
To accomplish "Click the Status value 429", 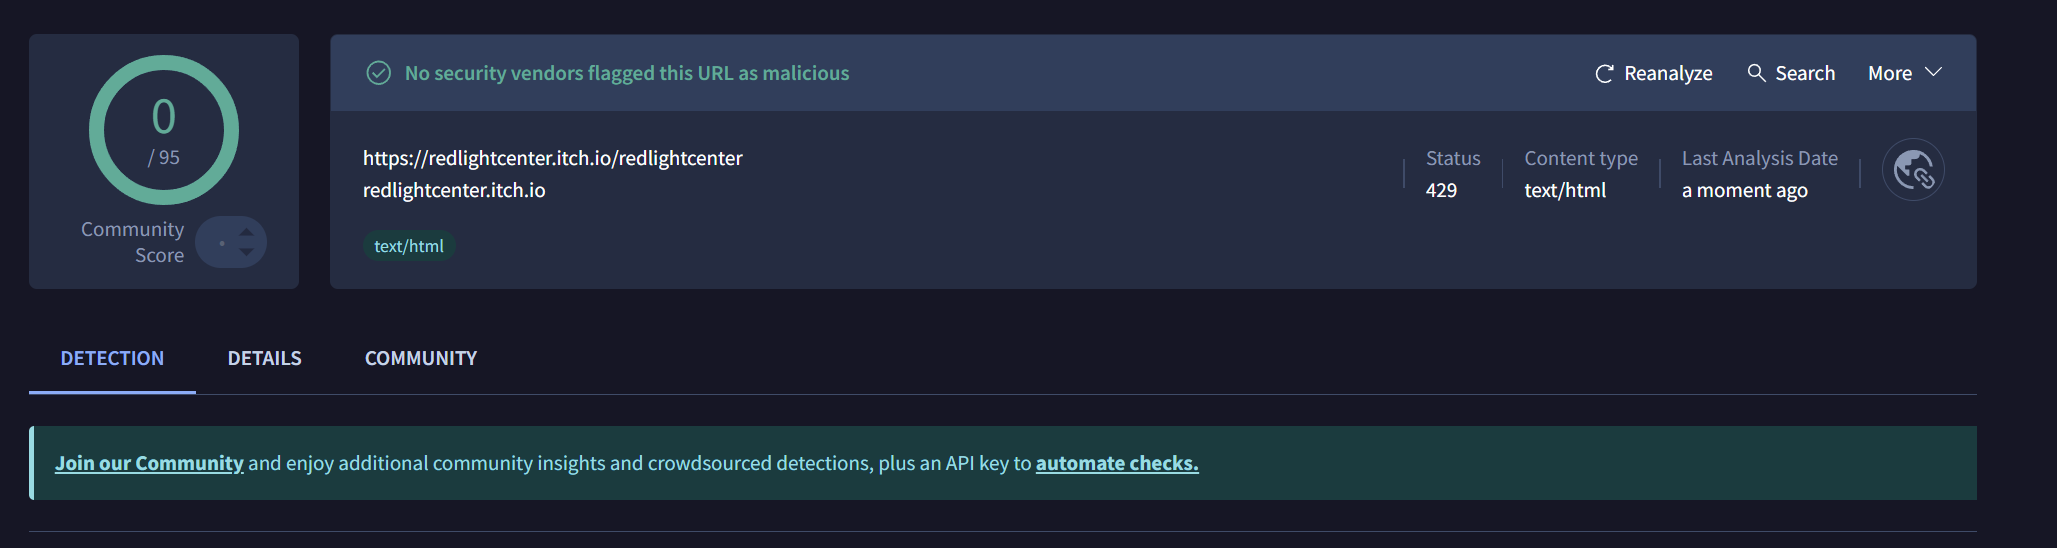I will 1441,190.
